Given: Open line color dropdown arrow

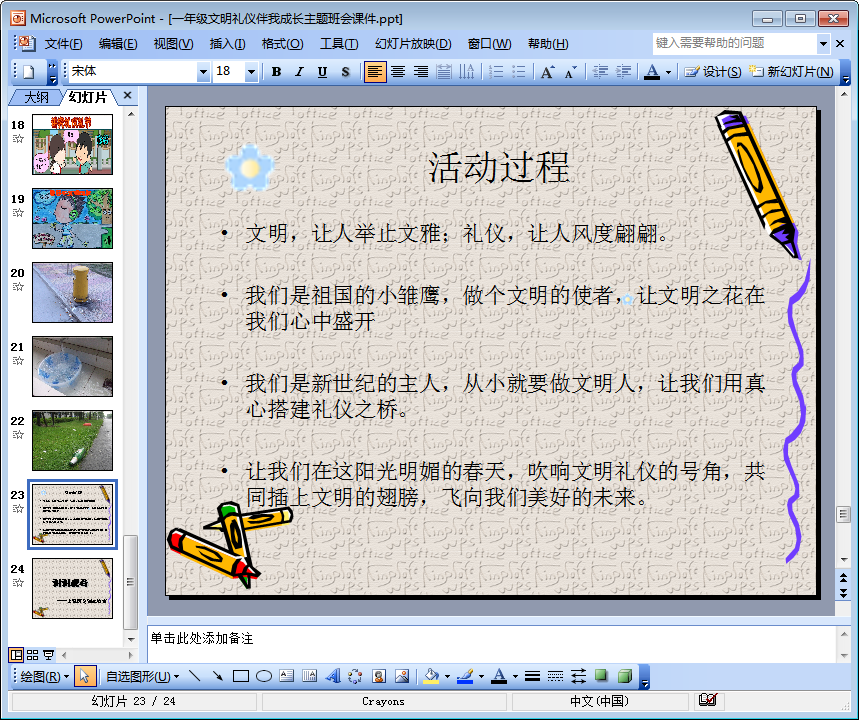Looking at the screenshot, I should (481, 676).
